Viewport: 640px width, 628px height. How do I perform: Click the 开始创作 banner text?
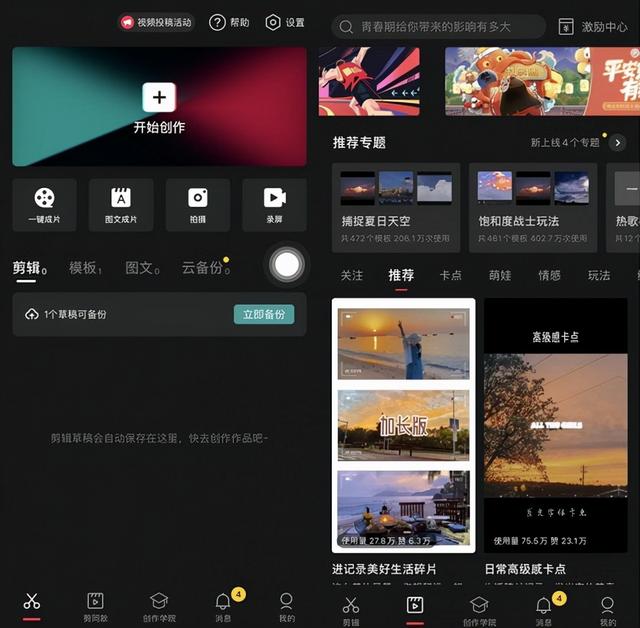[x=159, y=127]
